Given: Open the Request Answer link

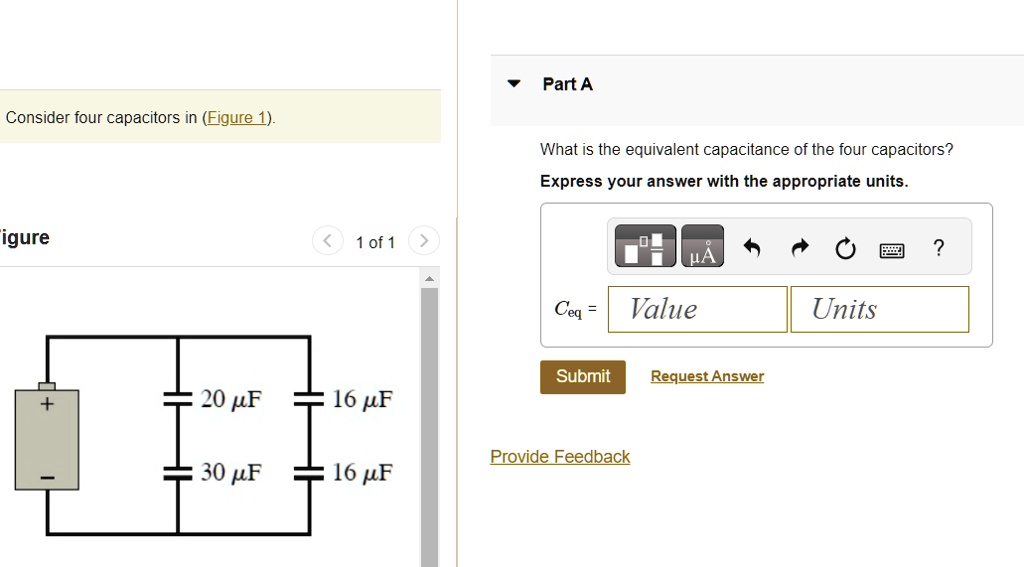Looking at the screenshot, I should [x=707, y=376].
